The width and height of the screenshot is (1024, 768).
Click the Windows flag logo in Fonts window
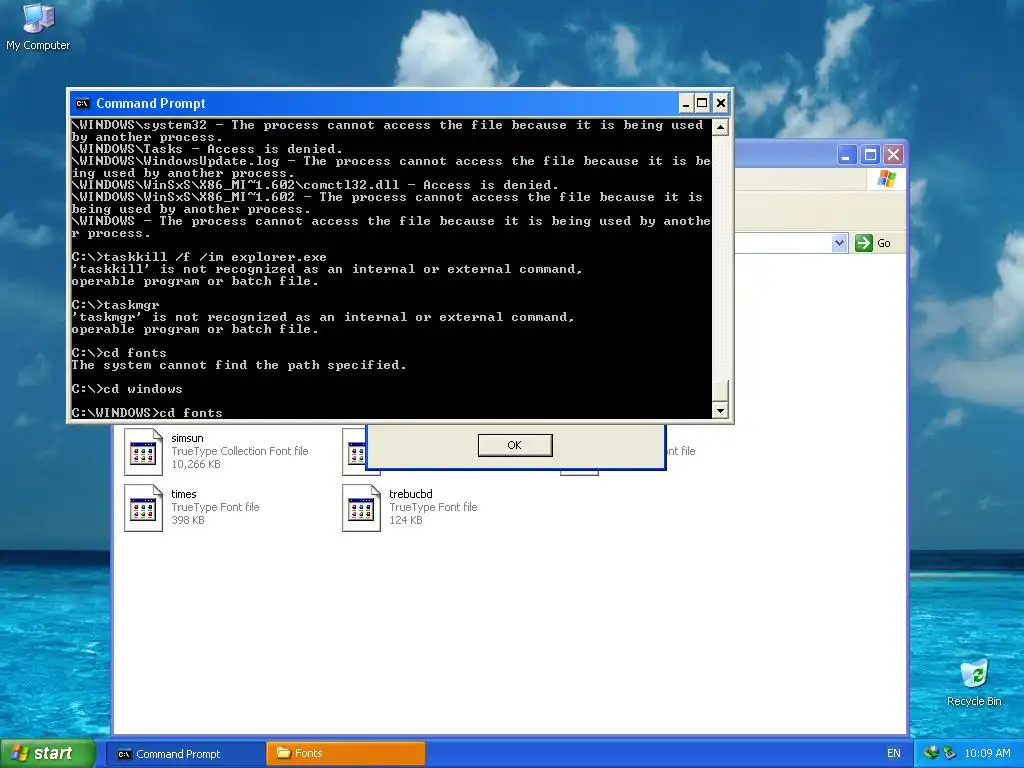[x=886, y=178]
